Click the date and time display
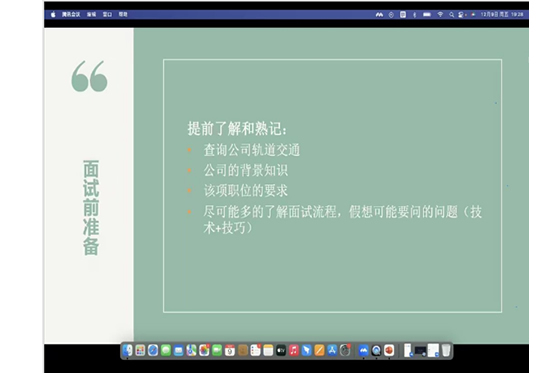The image size is (560, 373). [x=502, y=14]
